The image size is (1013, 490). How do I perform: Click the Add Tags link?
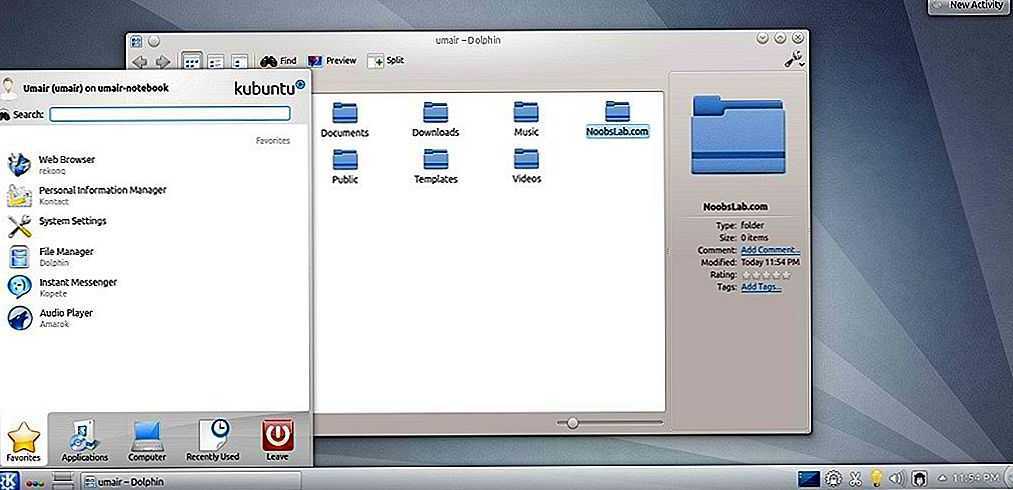(761, 287)
